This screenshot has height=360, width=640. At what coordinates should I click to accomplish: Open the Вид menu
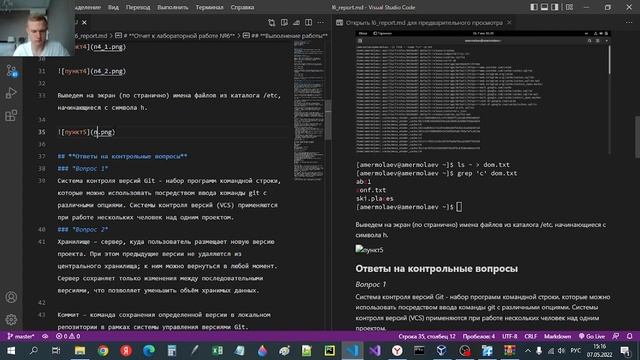coord(113,7)
